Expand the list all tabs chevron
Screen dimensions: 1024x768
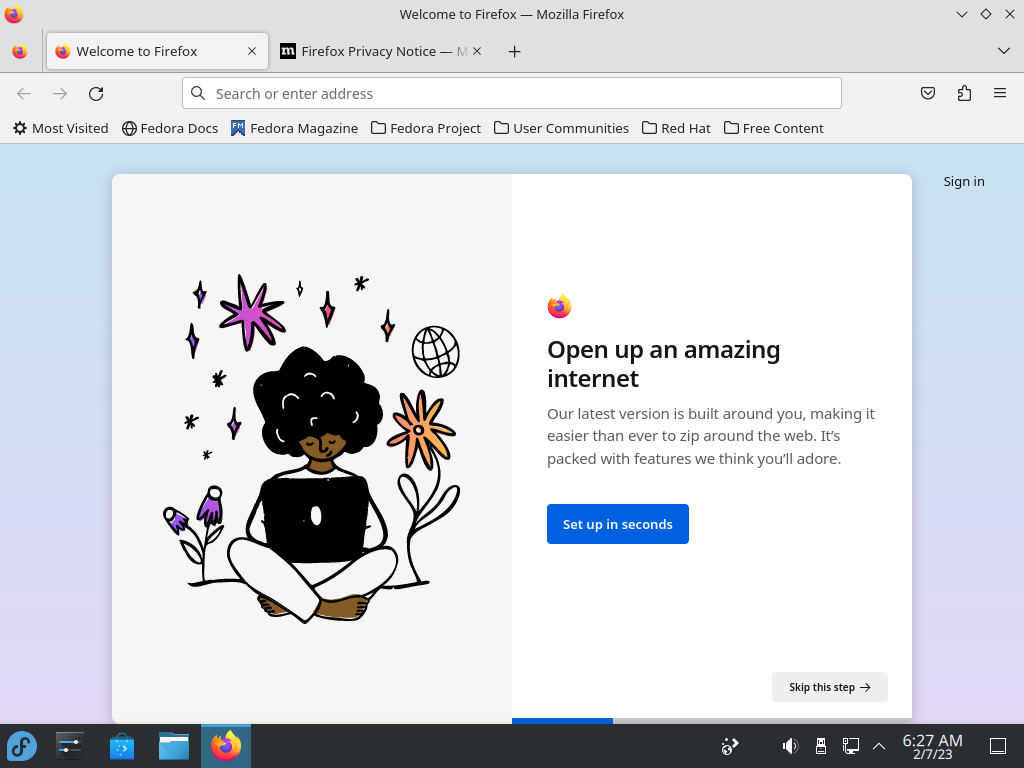pos(1004,51)
